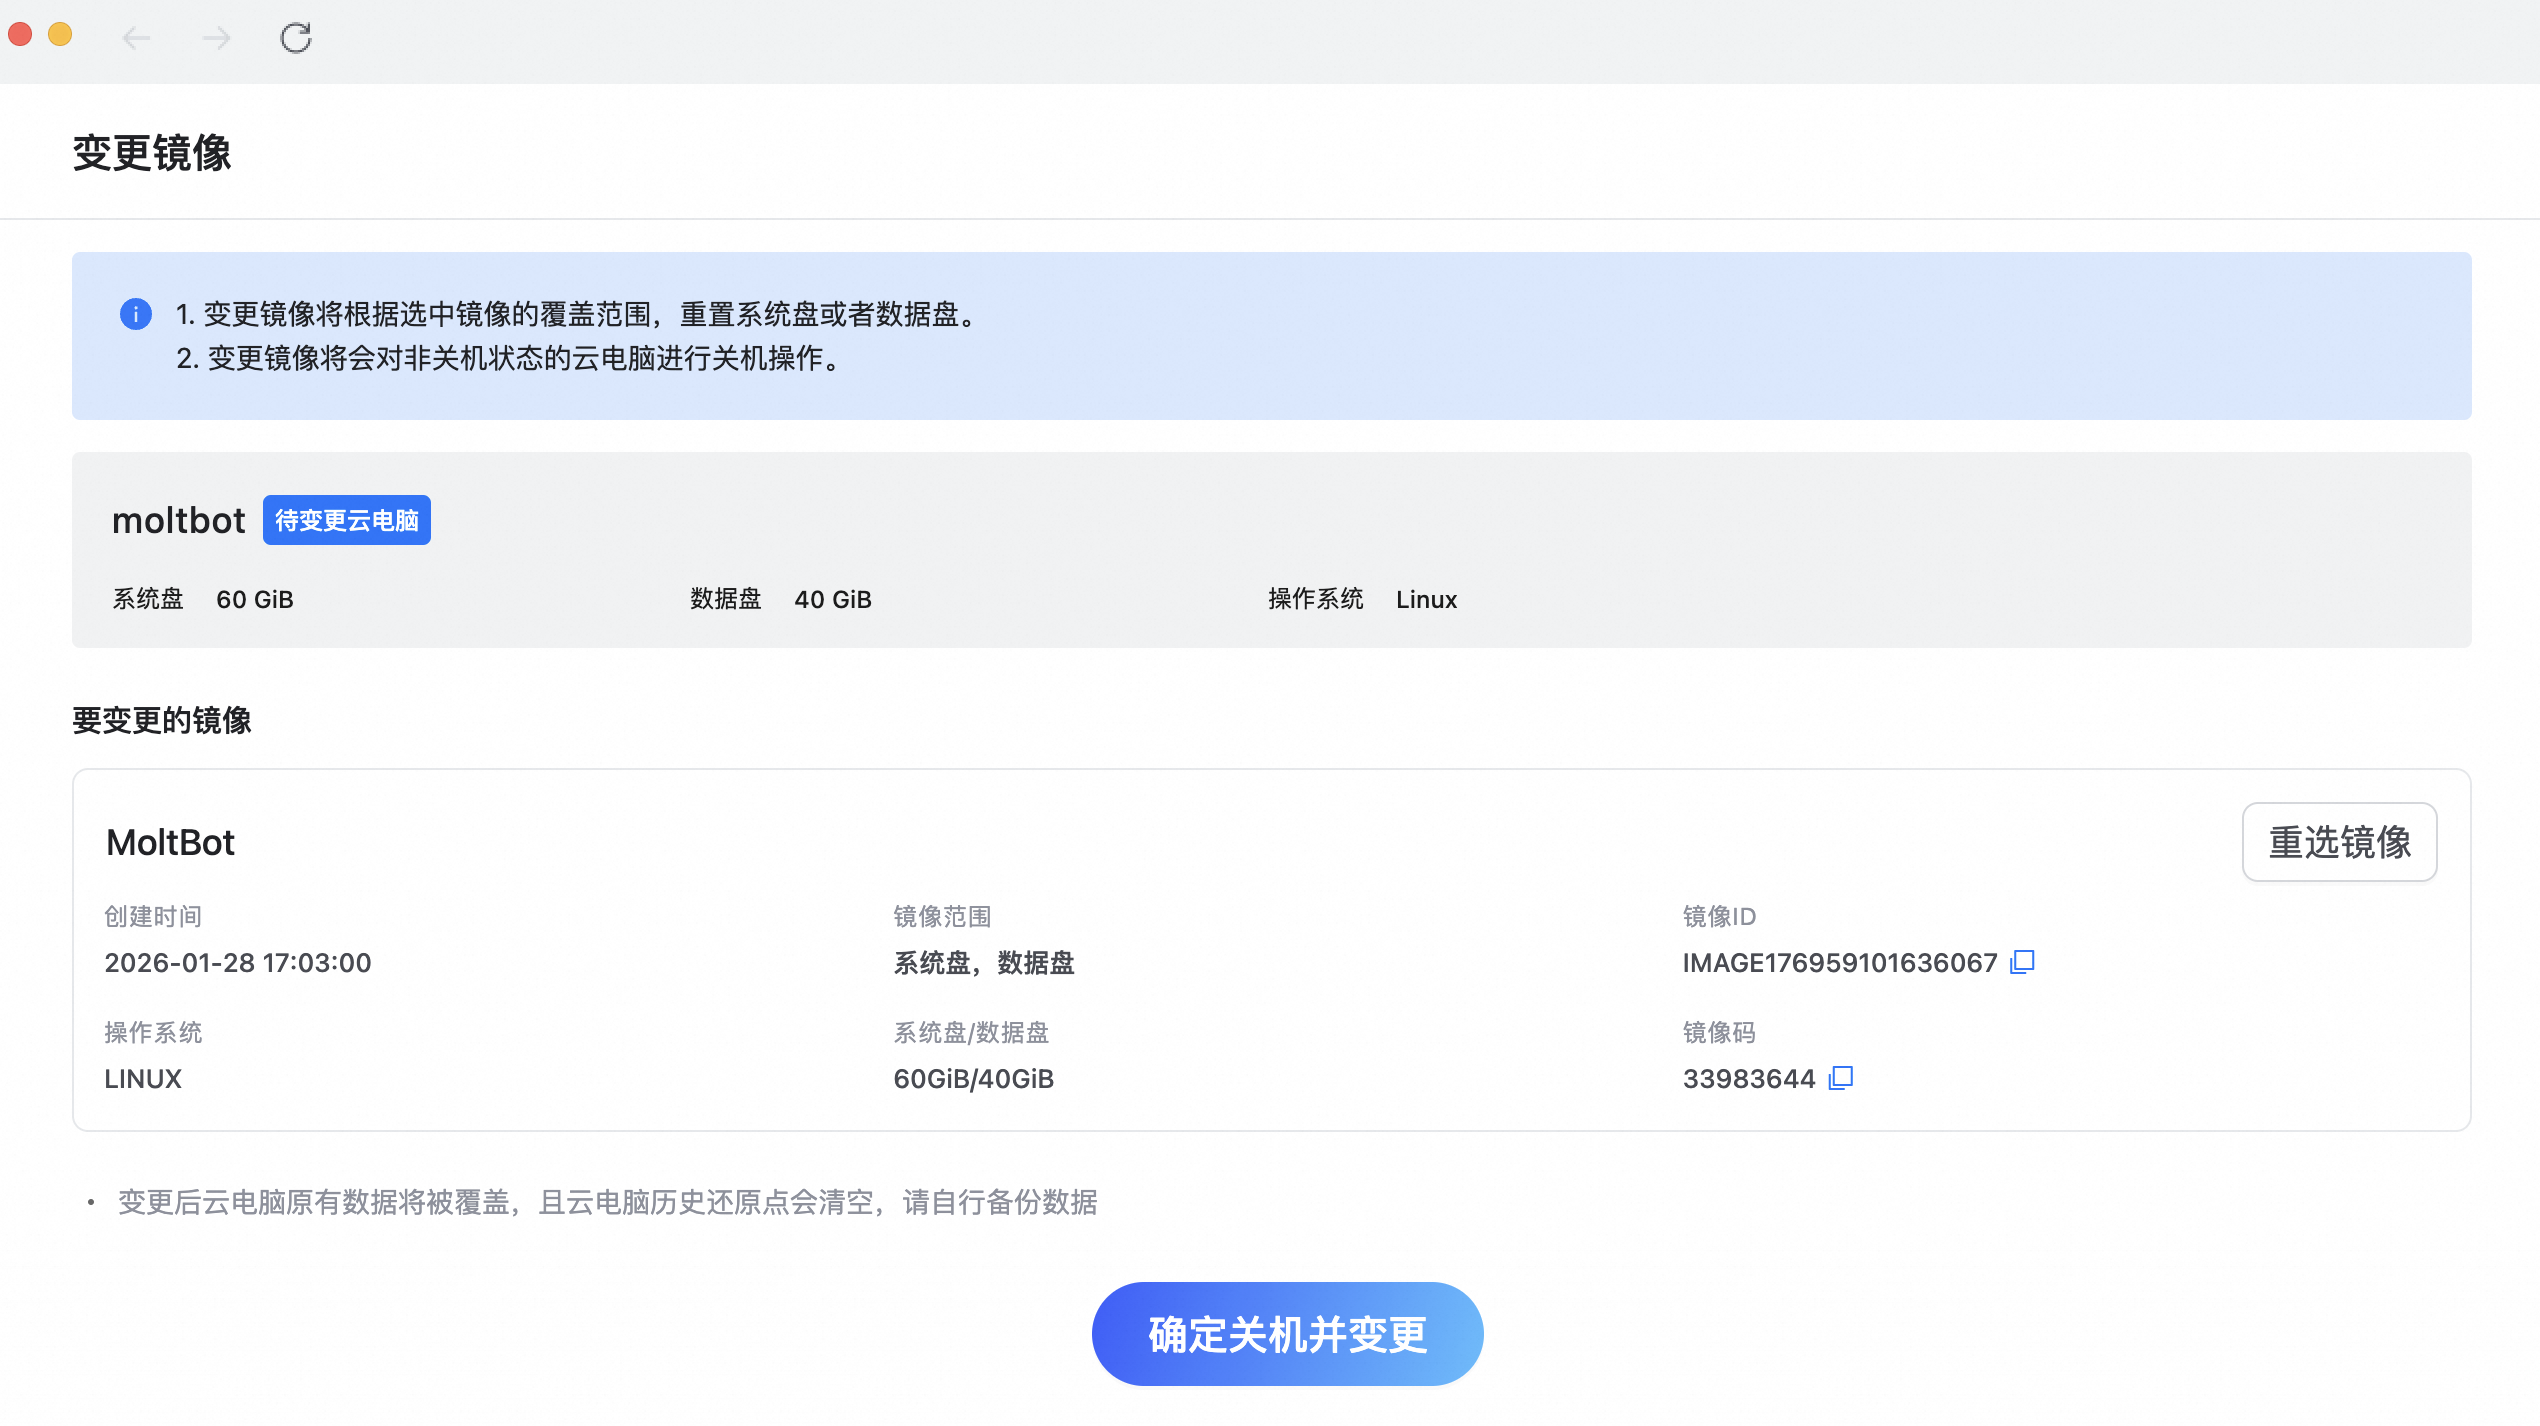Click the image ID text value
The height and width of the screenshot is (1426, 2540).
pyautogui.click(x=1838, y=963)
